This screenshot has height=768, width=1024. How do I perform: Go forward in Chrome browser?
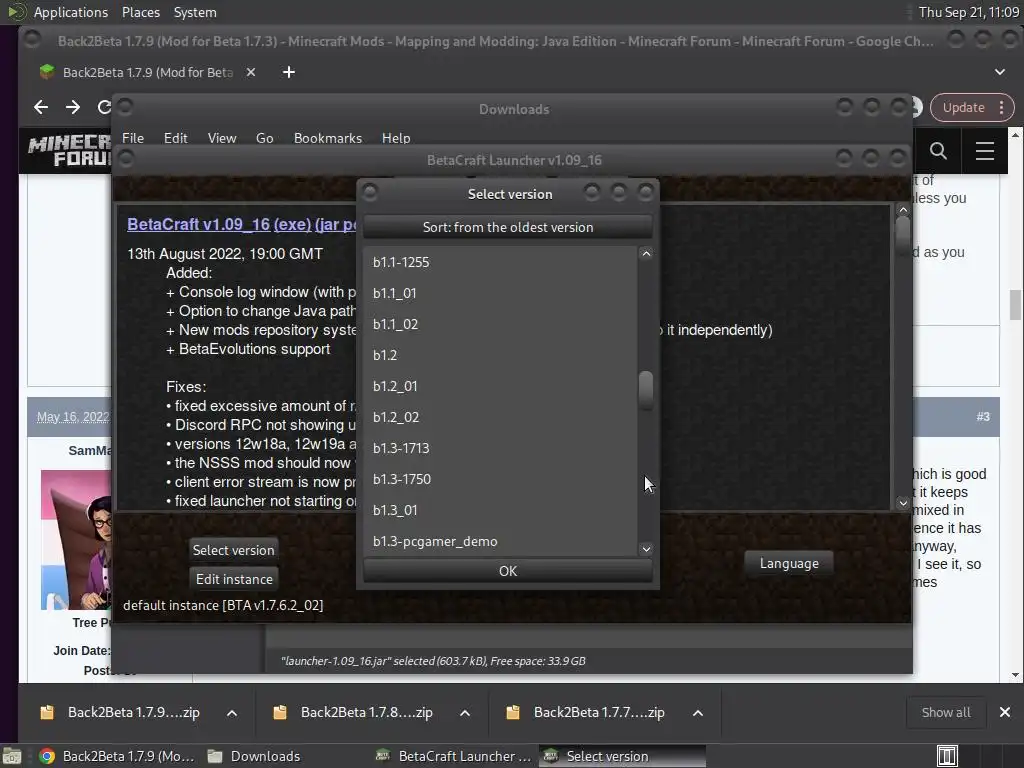tap(72, 107)
